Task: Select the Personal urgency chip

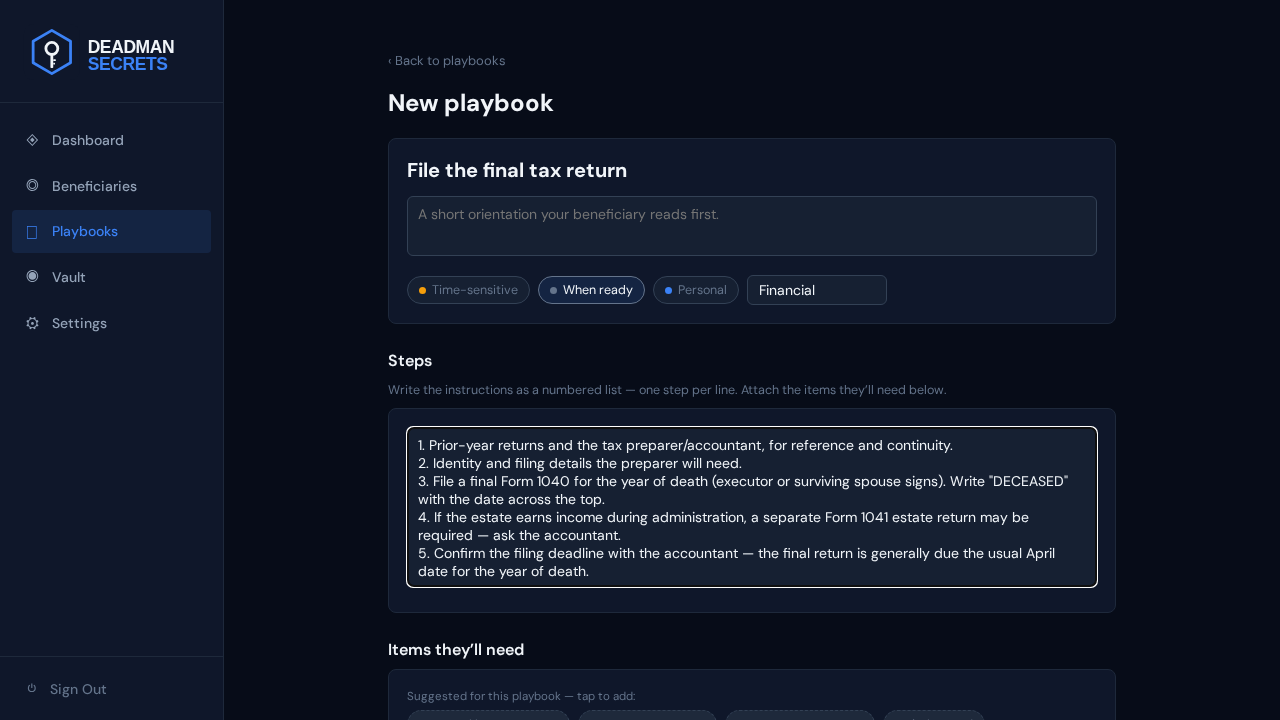Action: (x=696, y=290)
